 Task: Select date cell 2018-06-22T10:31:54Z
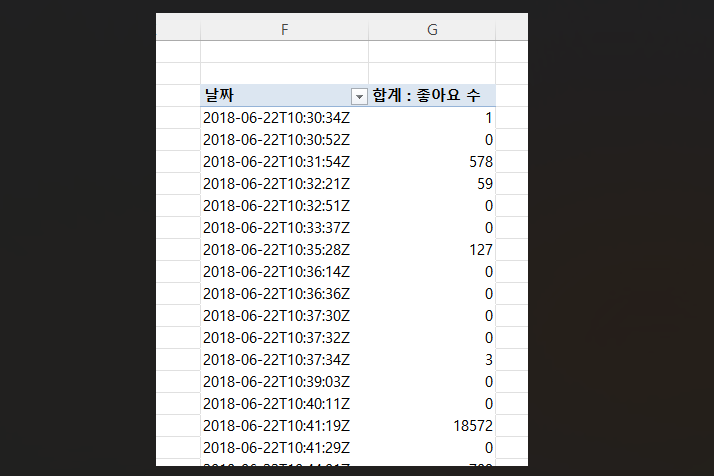(x=277, y=162)
